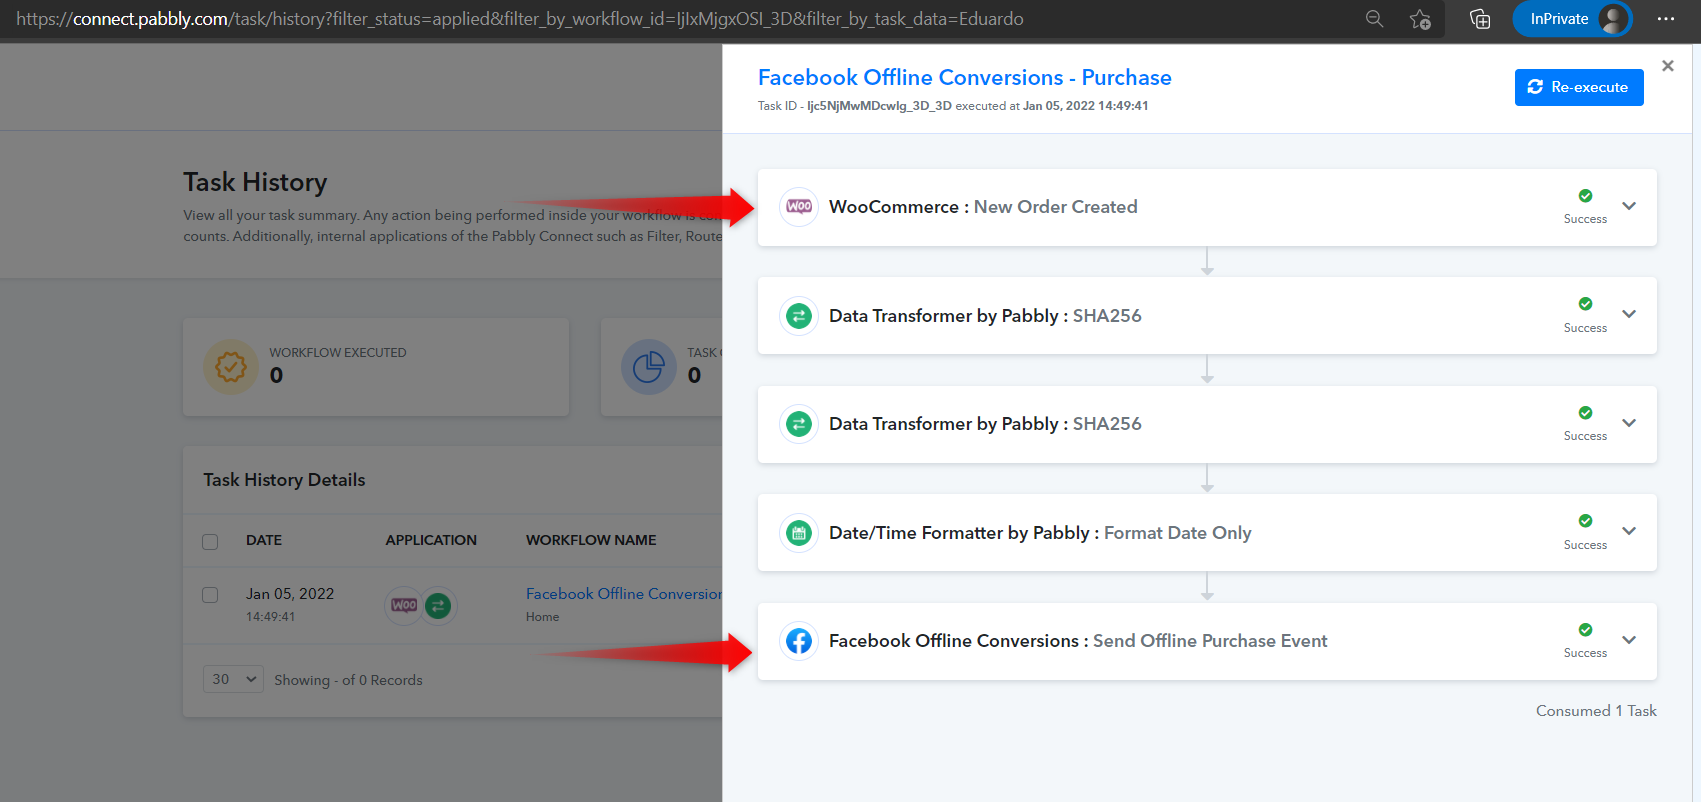Expand the WooCommerce New Order Created step
The image size is (1701, 802).
coord(1629,206)
